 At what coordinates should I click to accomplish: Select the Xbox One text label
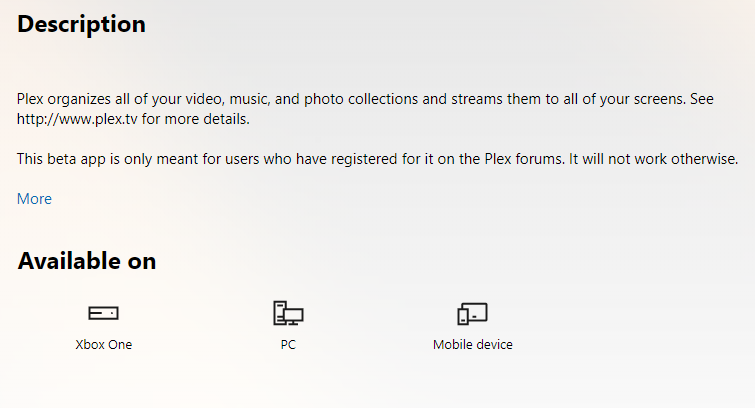click(x=103, y=345)
